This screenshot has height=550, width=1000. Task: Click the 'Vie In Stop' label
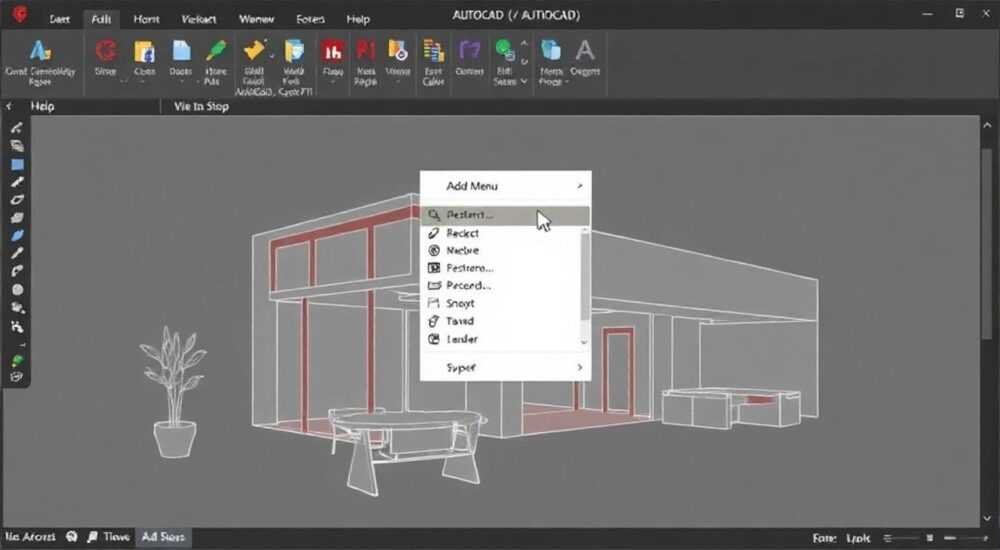pos(202,107)
